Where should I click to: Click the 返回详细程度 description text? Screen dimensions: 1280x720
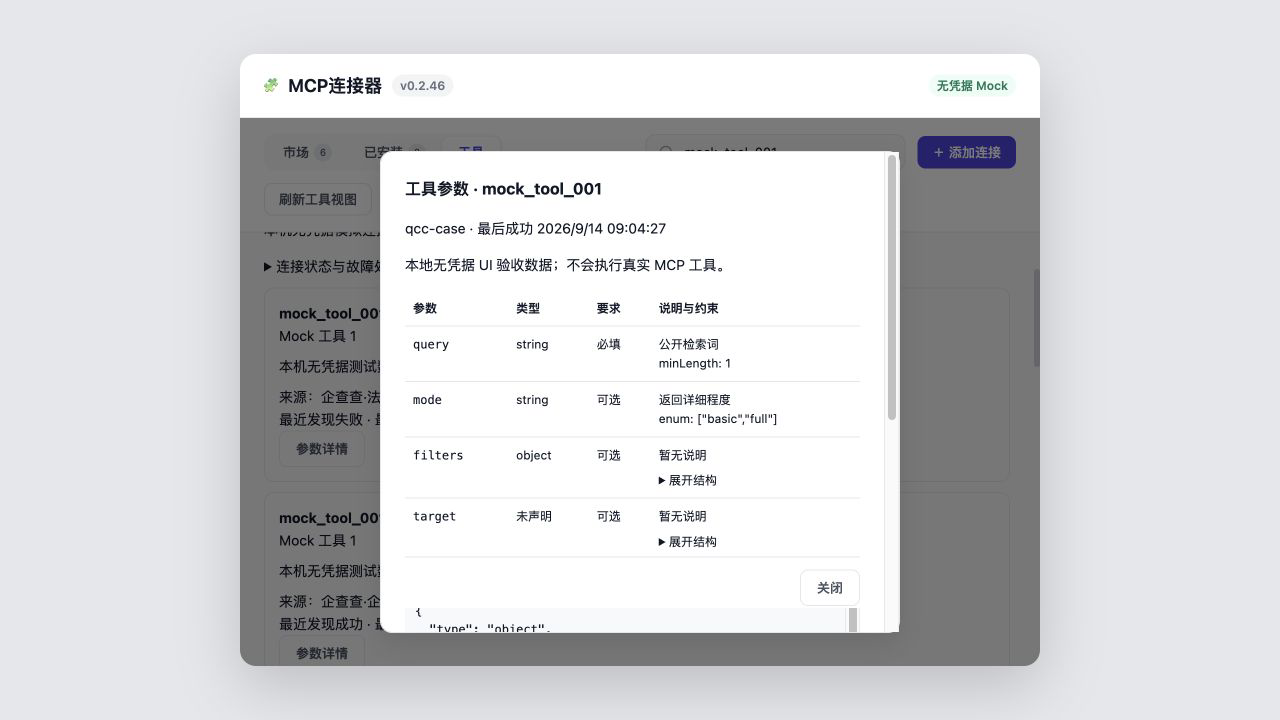[x=695, y=399]
